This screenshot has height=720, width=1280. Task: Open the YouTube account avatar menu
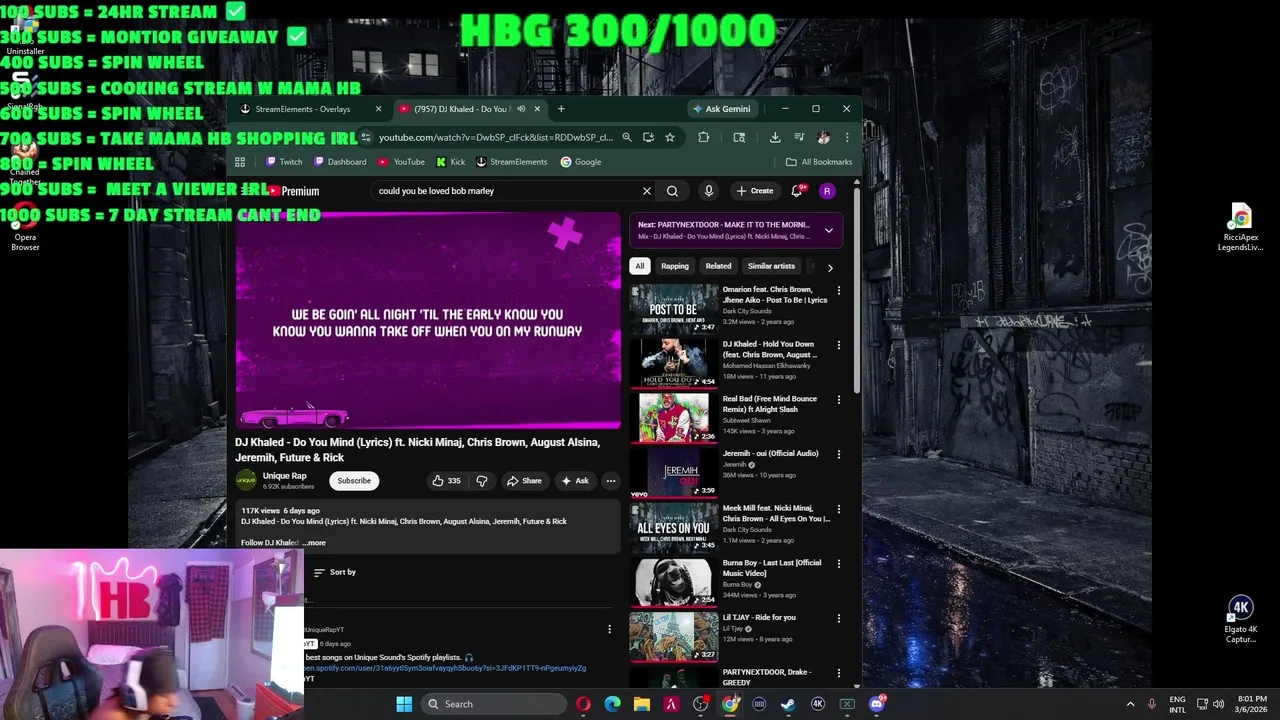tap(827, 191)
